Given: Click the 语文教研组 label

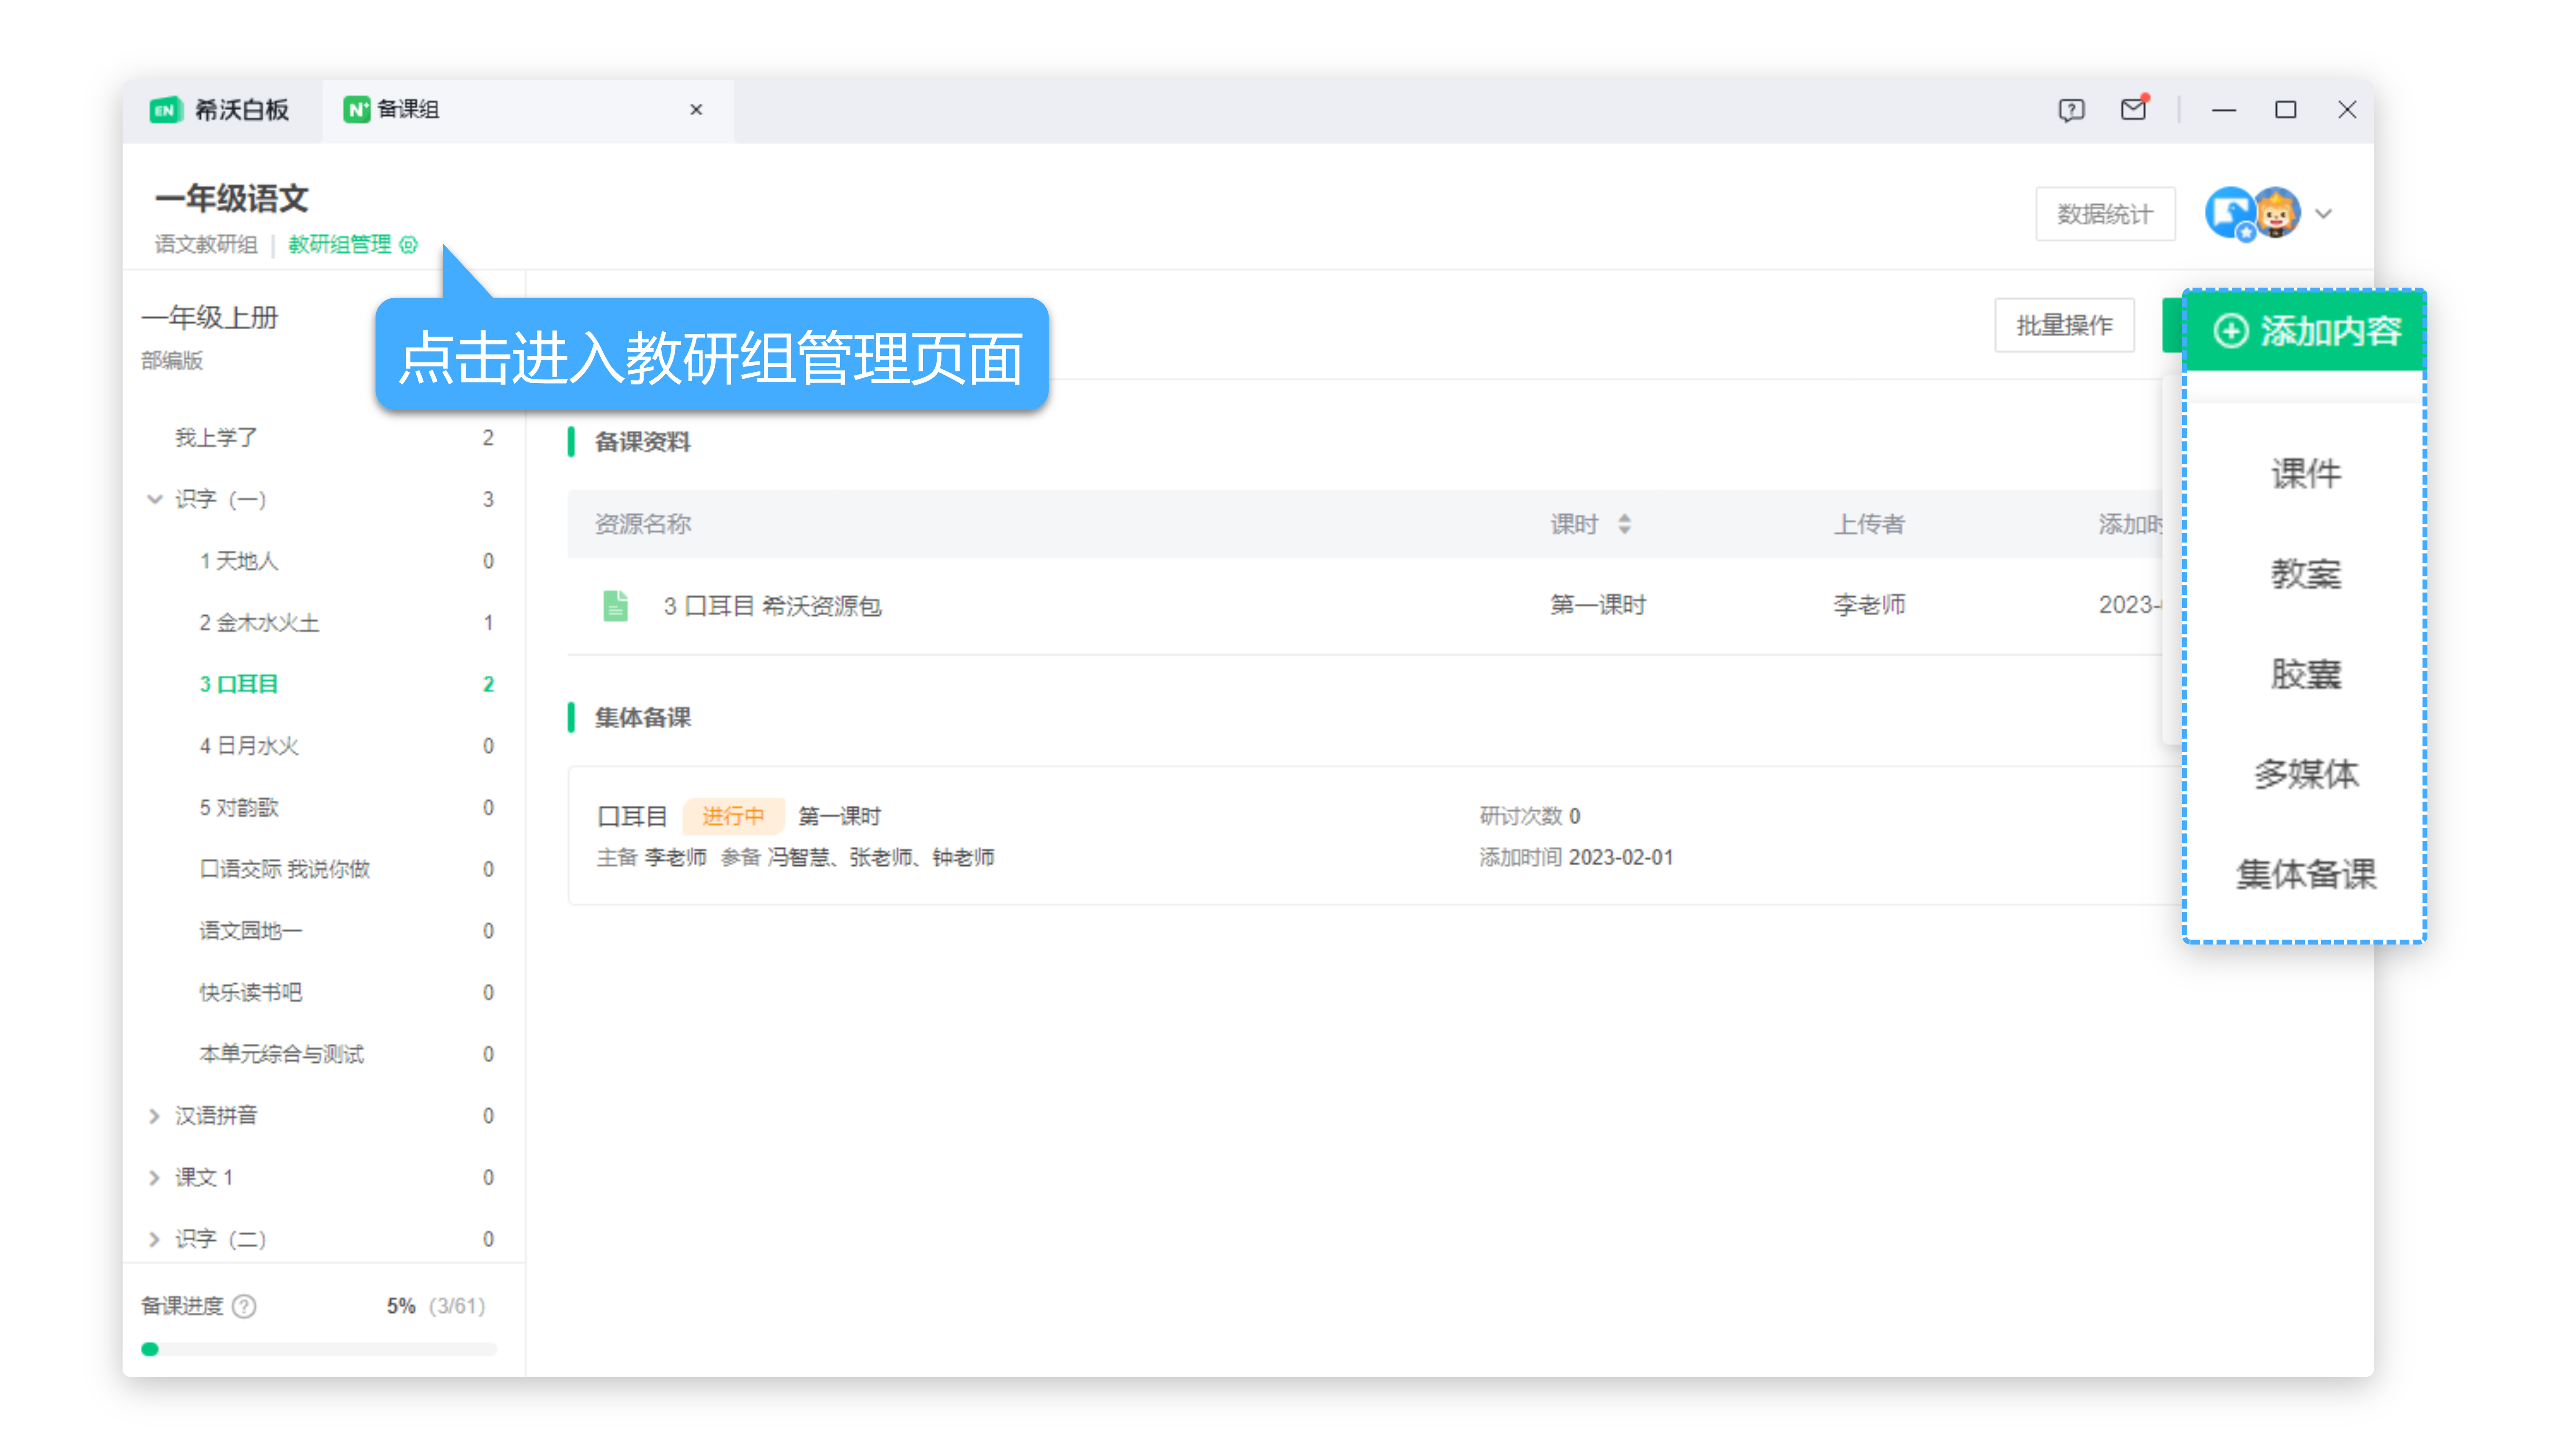Looking at the screenshot, I should click(206, 245).
